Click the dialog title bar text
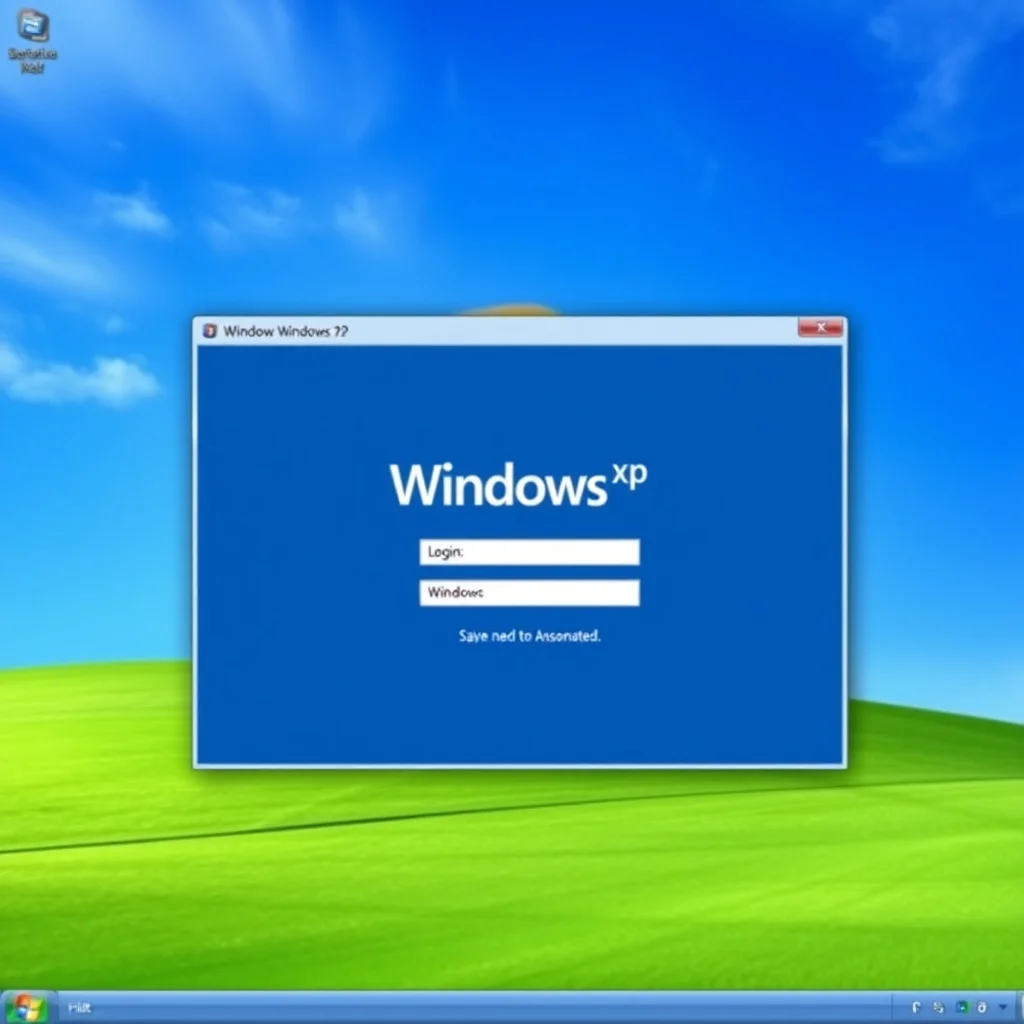 tap(286, 331)
